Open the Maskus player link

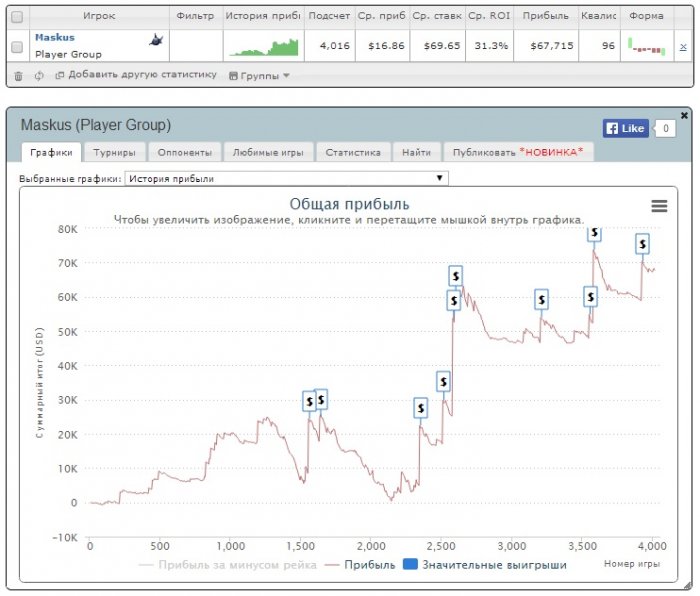click(x=55, y=38)
